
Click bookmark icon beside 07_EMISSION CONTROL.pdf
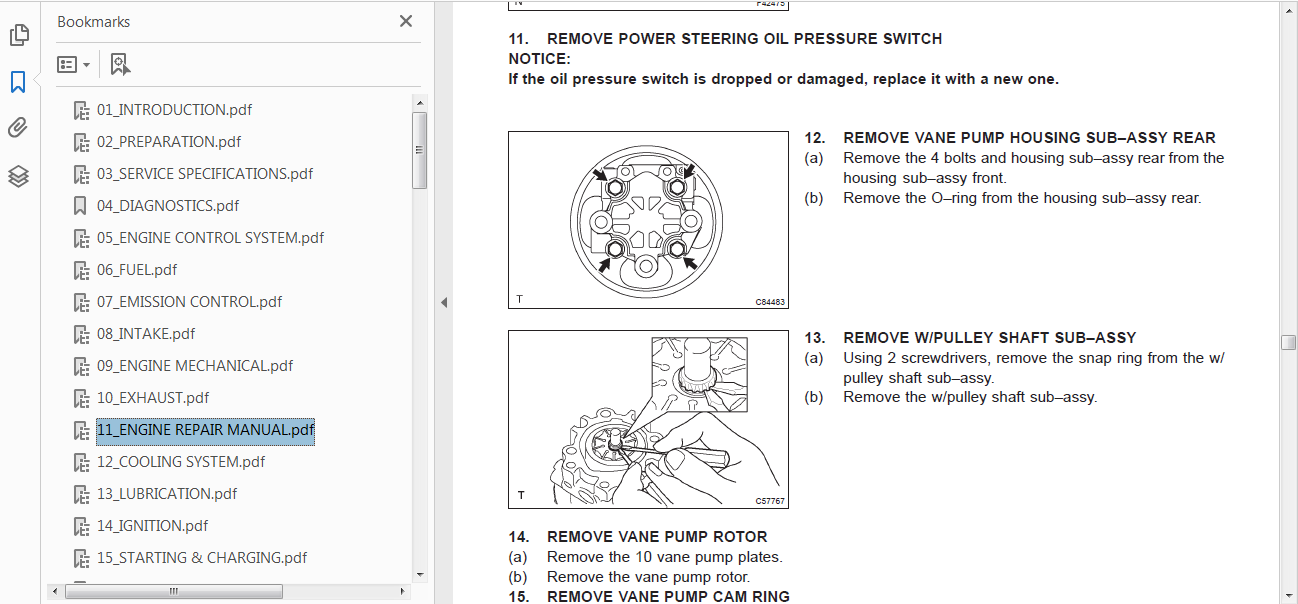tap(82, 302)
